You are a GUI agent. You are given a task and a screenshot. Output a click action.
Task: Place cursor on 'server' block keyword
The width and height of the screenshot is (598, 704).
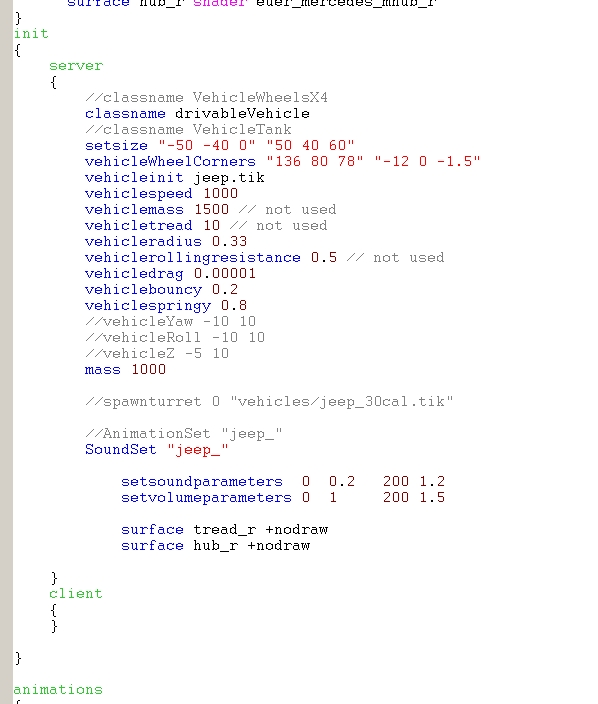coord(76,66)
